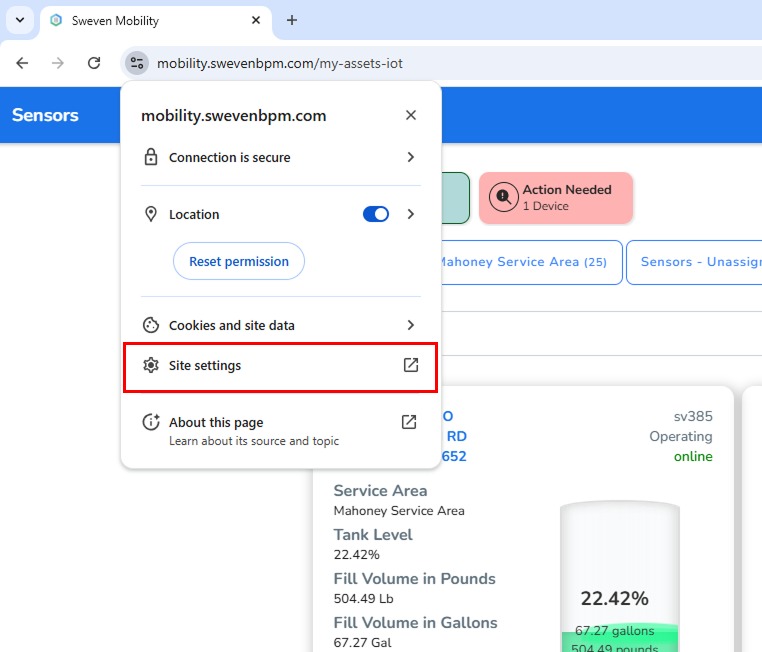This screenshot has width=762, height=652.
Task: Close the site info popup
Action: click(x=411, y=115)
